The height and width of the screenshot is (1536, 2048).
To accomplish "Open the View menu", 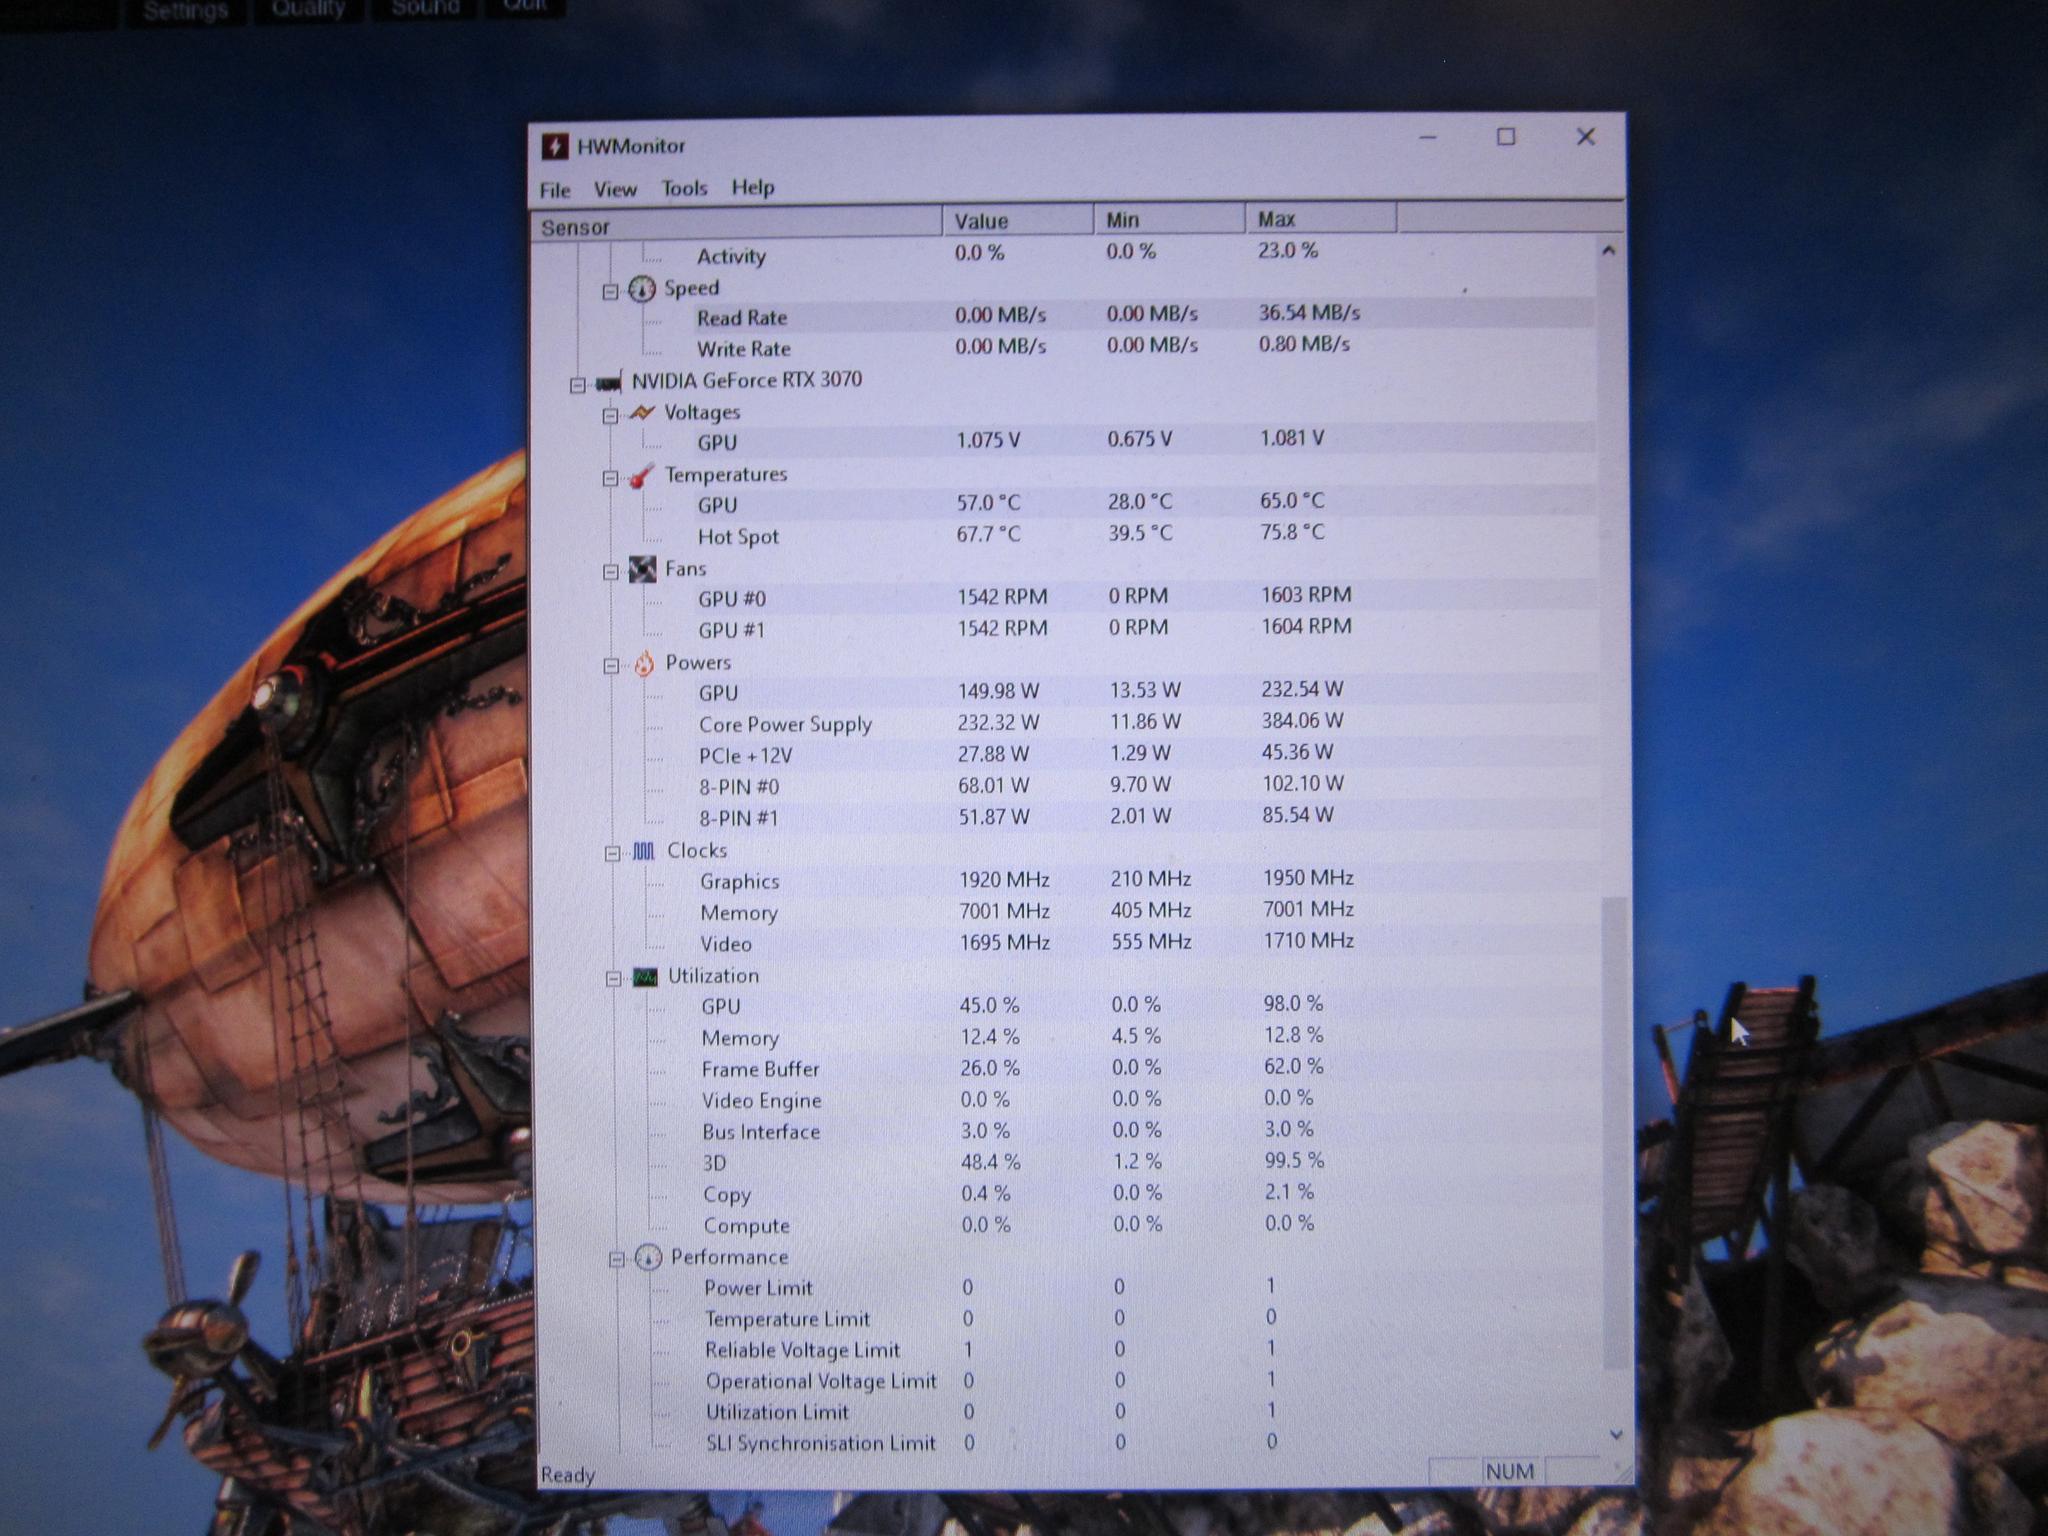I will (x=615, y=189).
